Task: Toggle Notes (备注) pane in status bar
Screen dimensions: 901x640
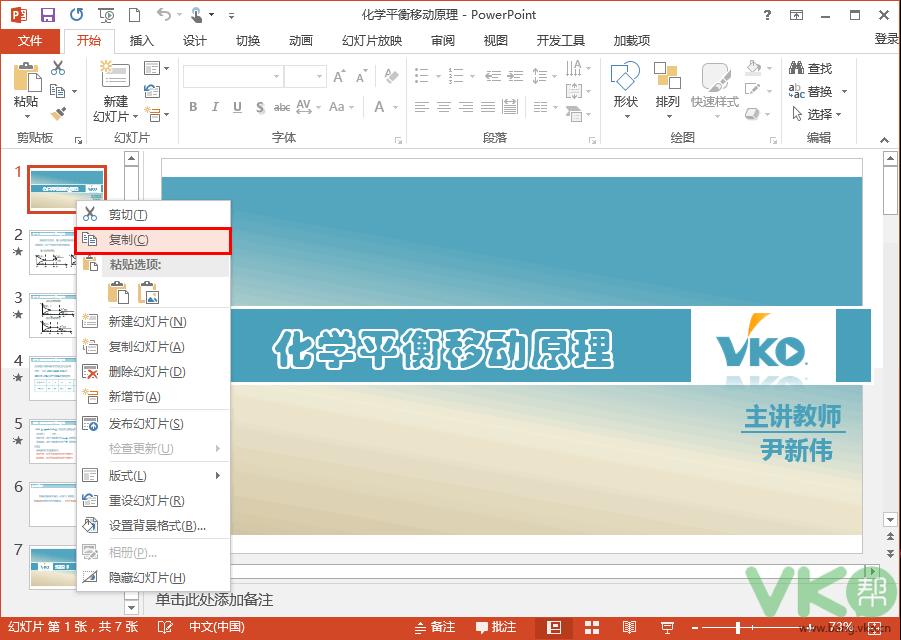Action: (x=435, y=627)
